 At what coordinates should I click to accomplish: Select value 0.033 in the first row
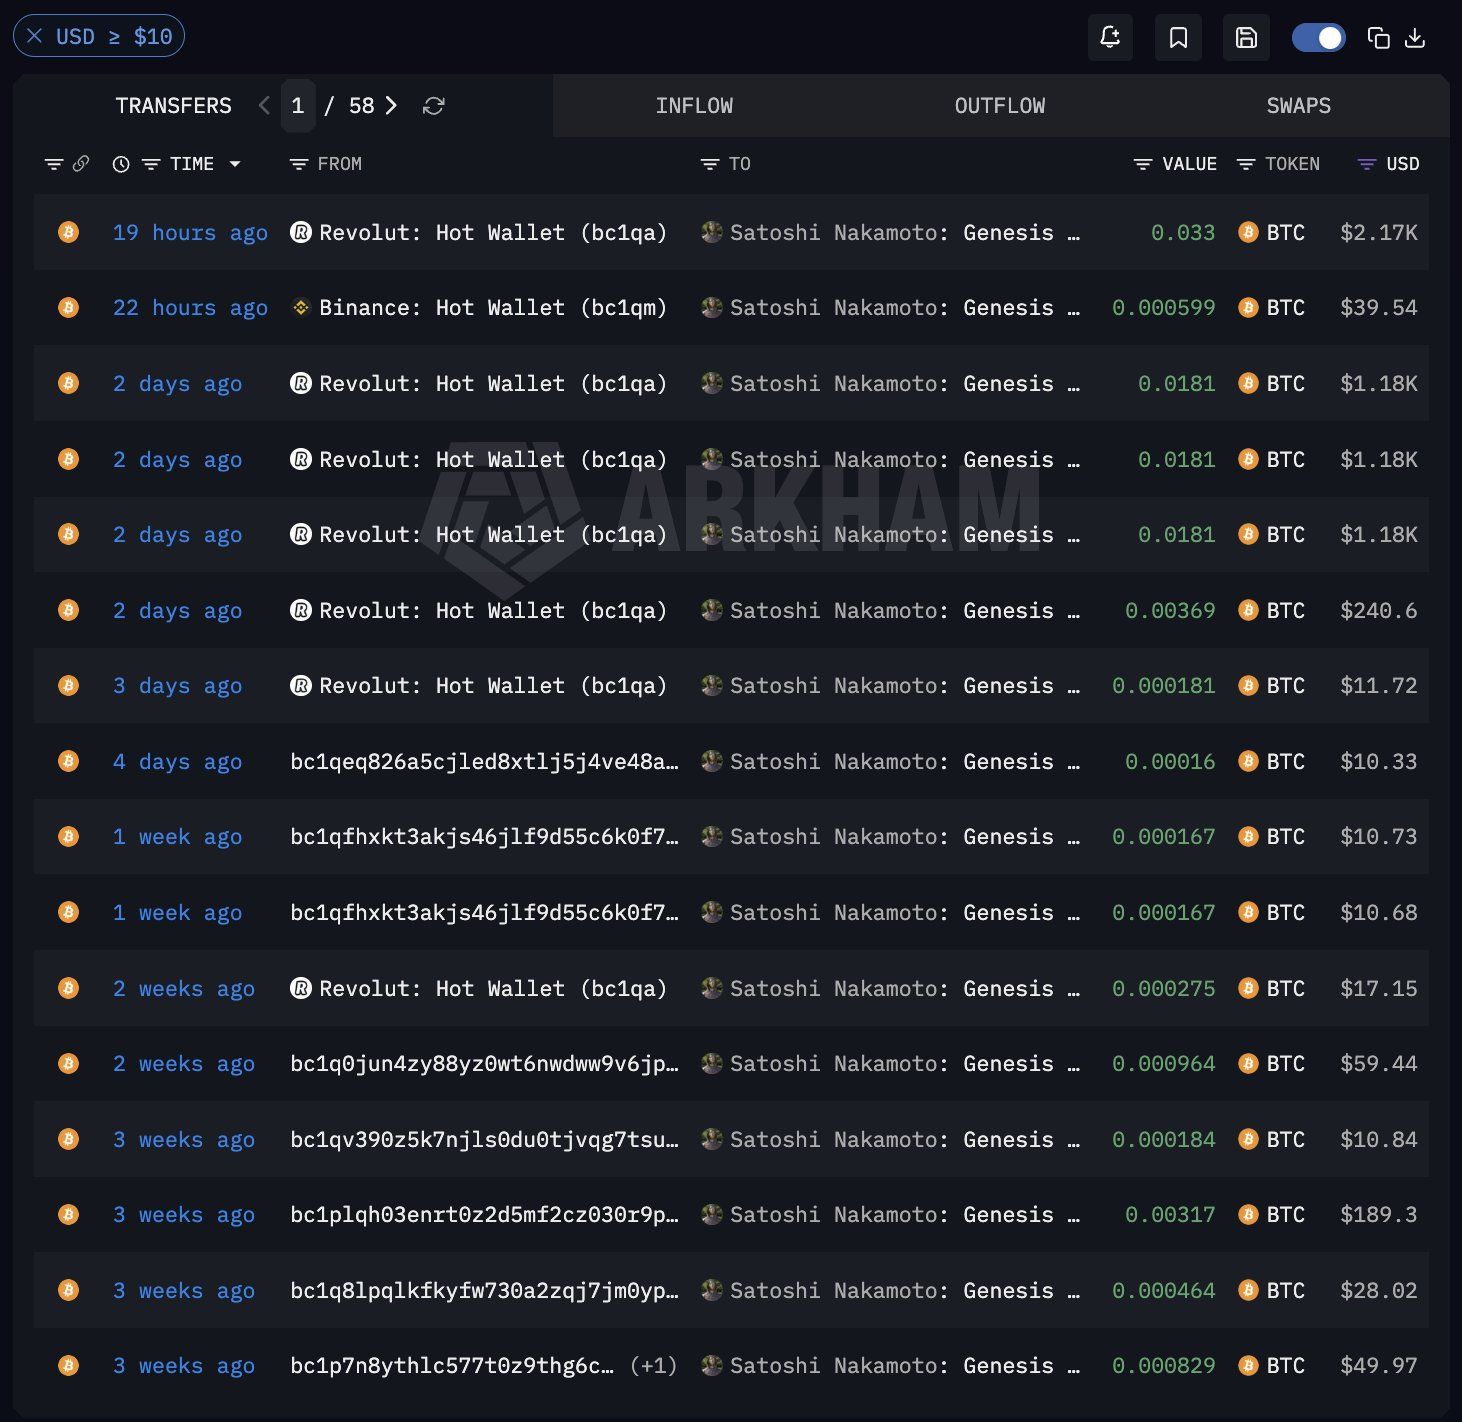click(1183, 233)
